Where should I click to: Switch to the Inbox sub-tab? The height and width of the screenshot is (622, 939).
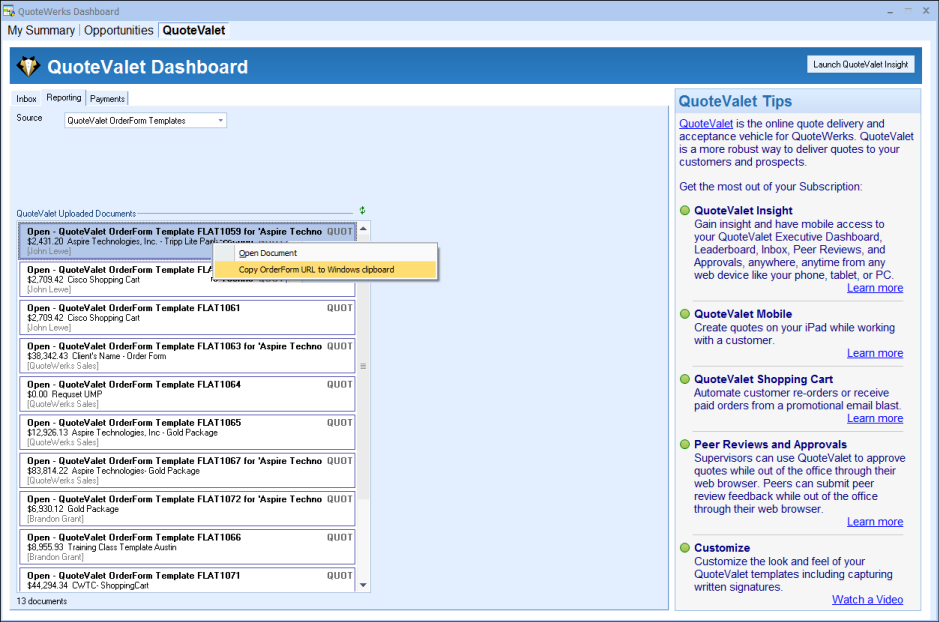[27, 99]
